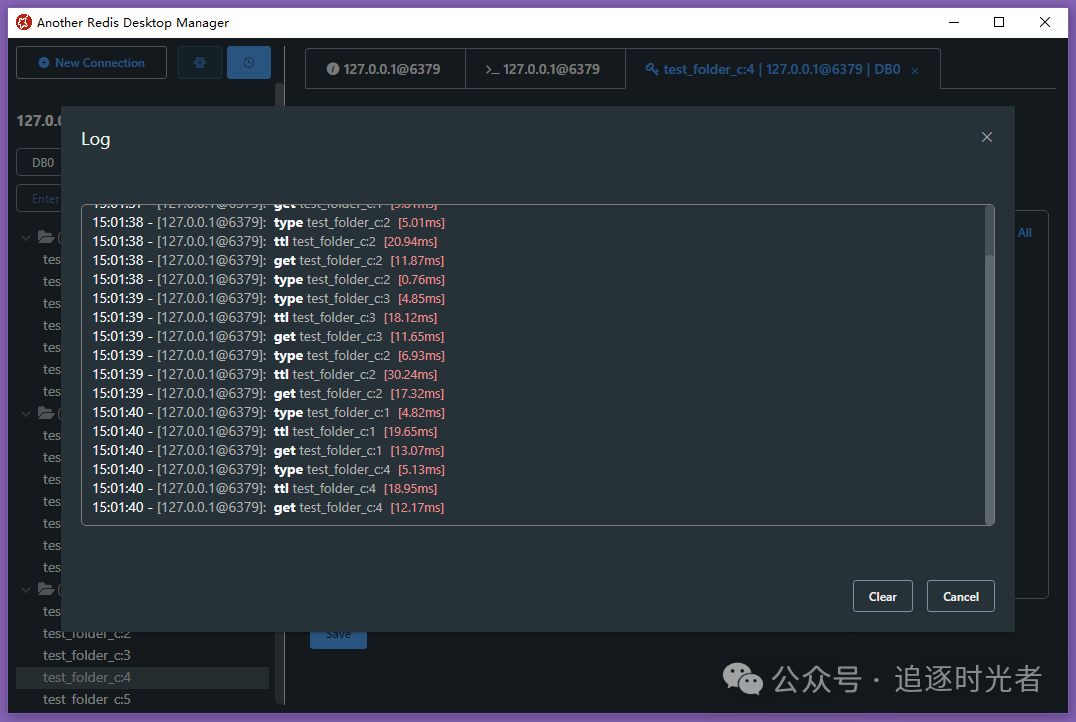Viewport: 1076px width, 722px height.
Task: Click log entry 'ttl test_folder_c:2 [20.94ms]'
Action: coord(265,242)
